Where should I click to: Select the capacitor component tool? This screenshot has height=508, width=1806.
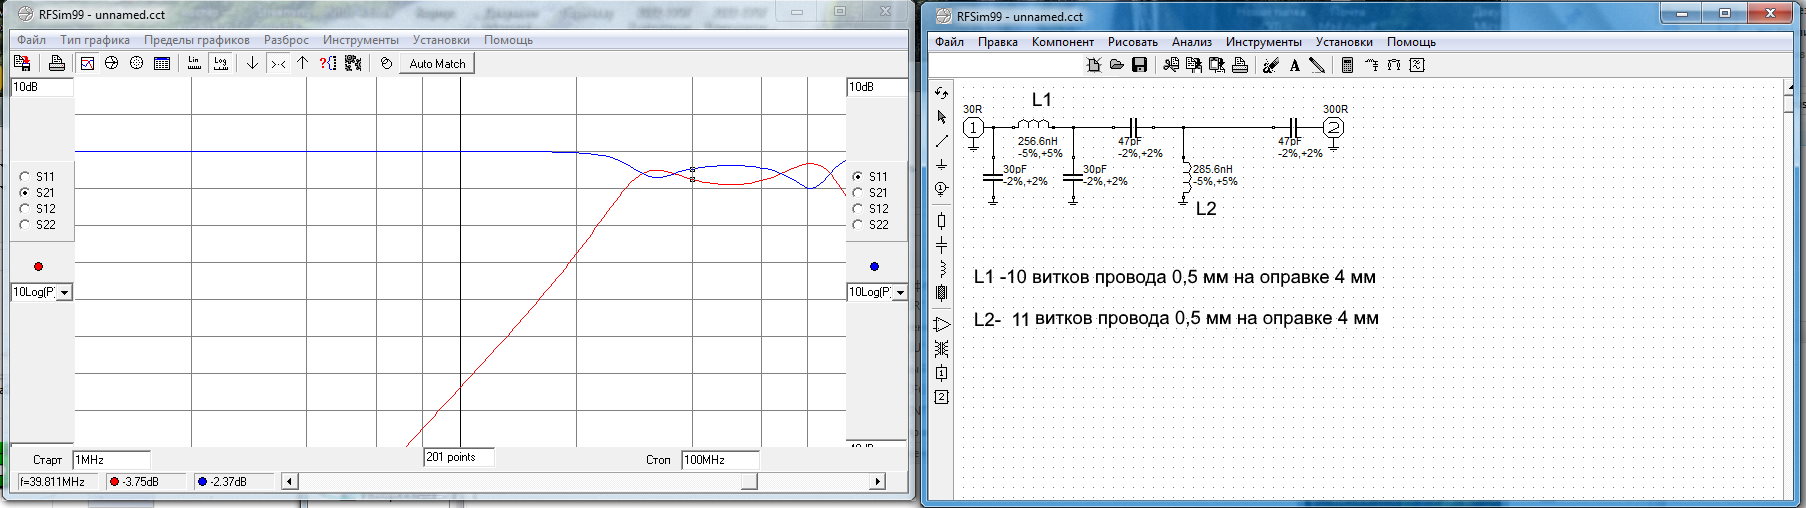point(941,245)
